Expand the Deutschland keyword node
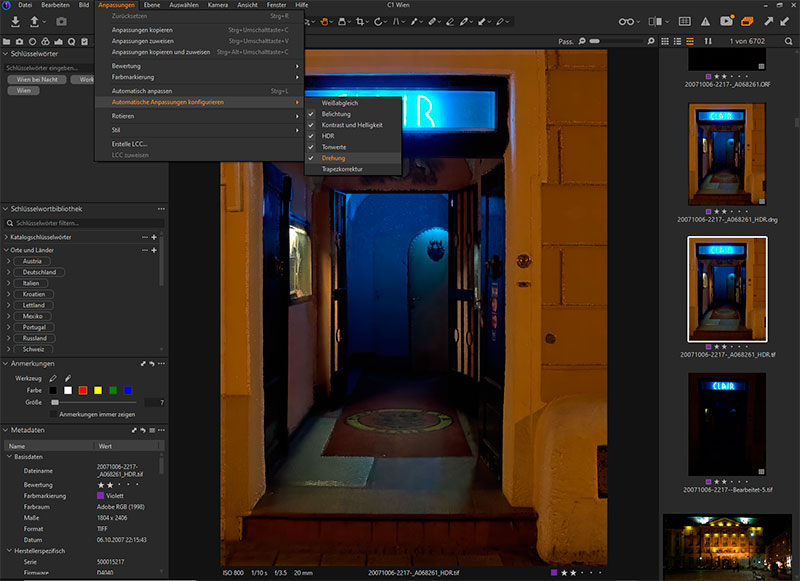 click(x=9, y=272)
